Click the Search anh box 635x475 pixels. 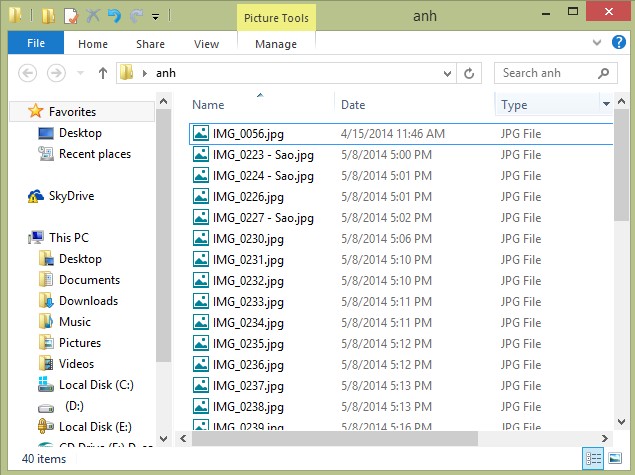coord(556,73)
